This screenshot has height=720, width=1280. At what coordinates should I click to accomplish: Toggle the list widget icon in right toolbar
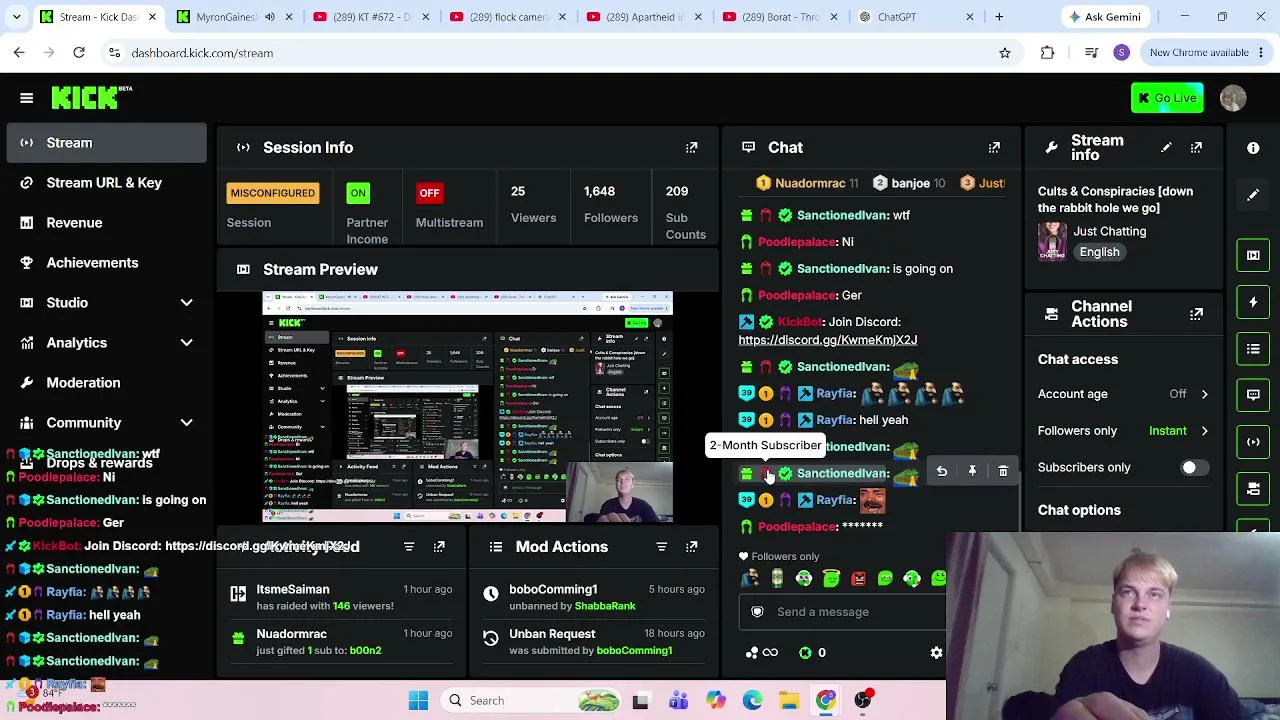1253,349
